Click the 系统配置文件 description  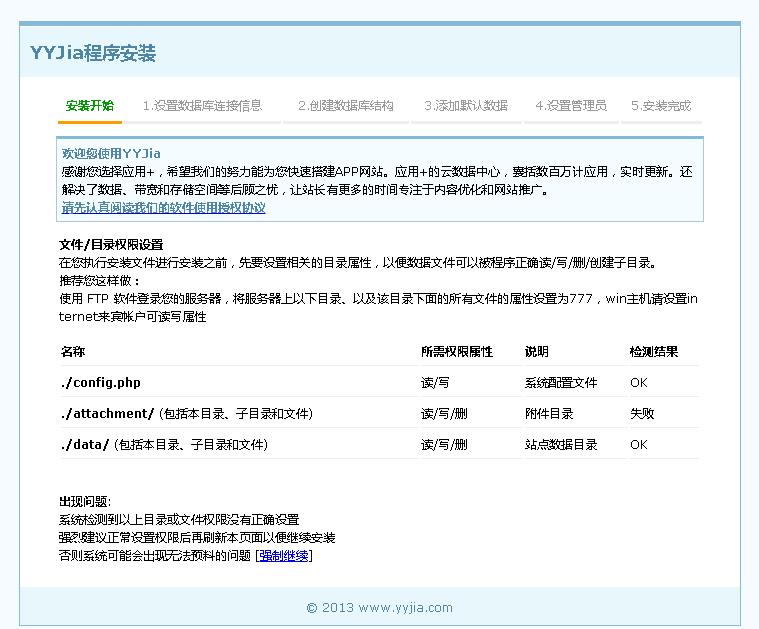coord(561,383)
